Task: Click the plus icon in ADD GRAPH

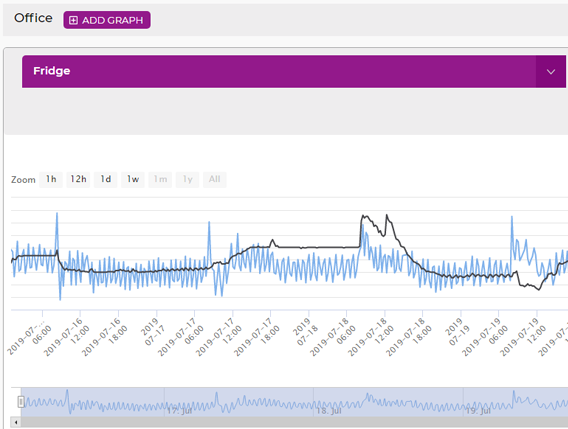Action: pyautogui.click(x=73, y=20)
